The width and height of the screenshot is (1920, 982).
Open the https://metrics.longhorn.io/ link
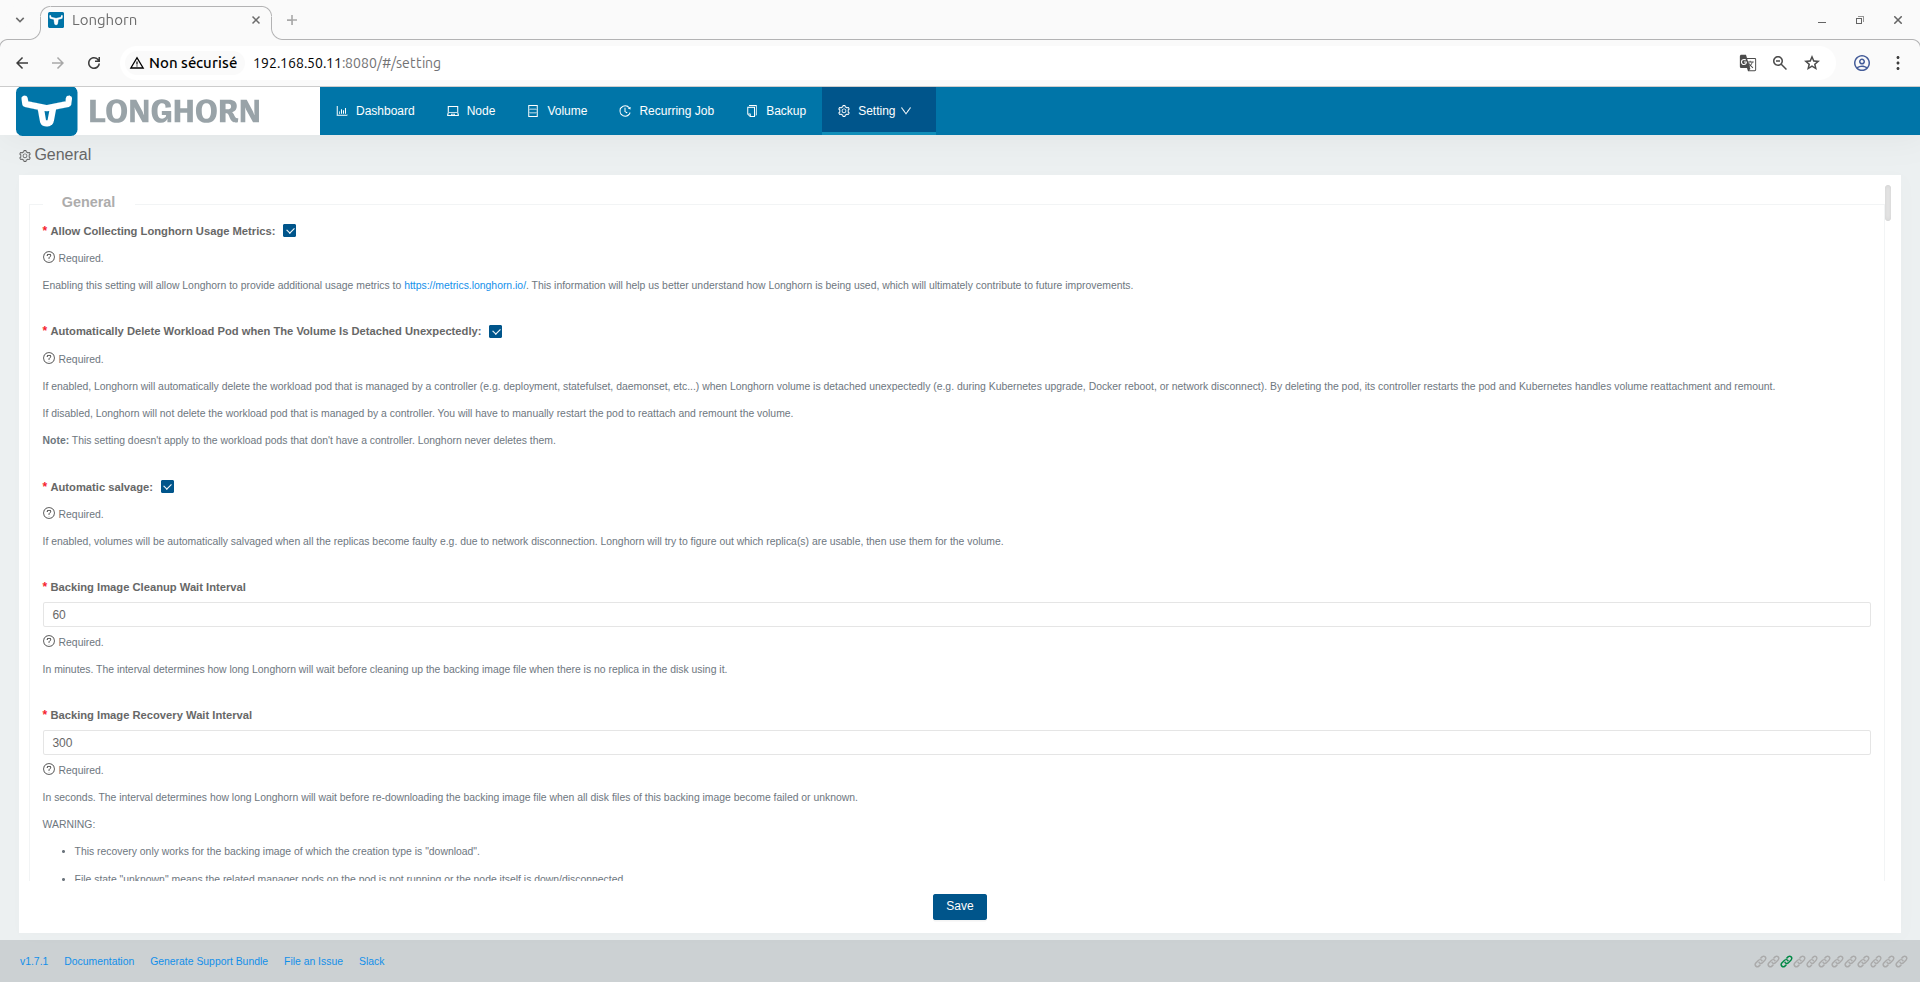pyautogui.click(x=465, y=286)
